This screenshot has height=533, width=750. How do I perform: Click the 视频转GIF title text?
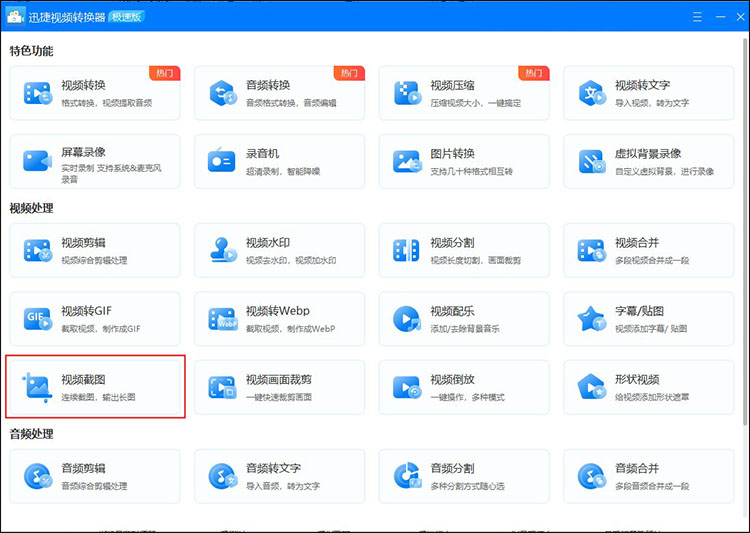pyautogui.click(x=87, y=311)
